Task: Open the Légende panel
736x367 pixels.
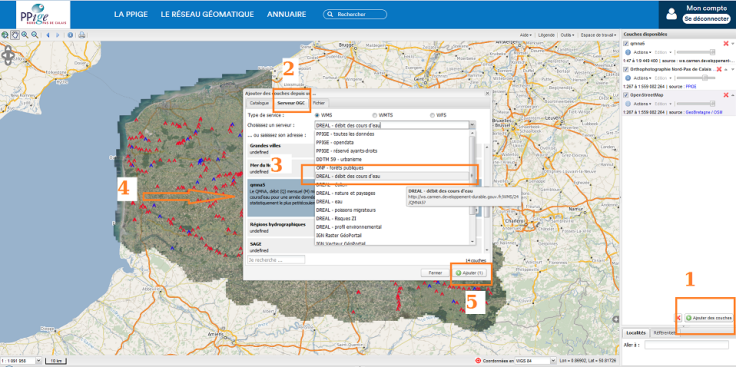Action: click(x=546, y=35)
